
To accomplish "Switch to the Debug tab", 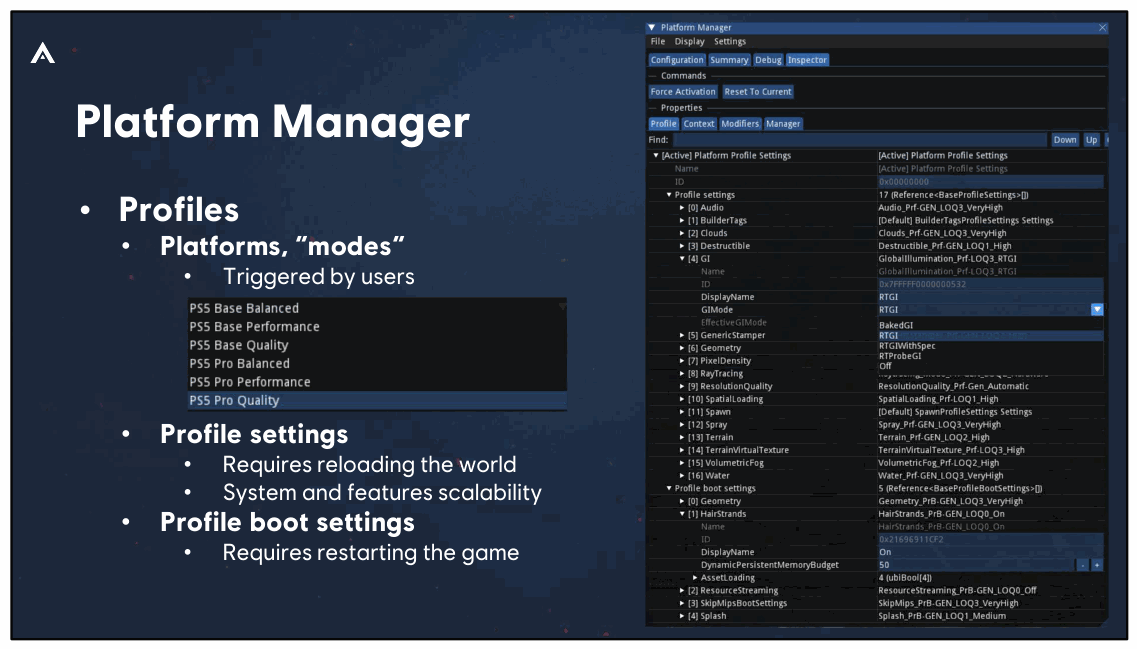I will click(768, 60).
